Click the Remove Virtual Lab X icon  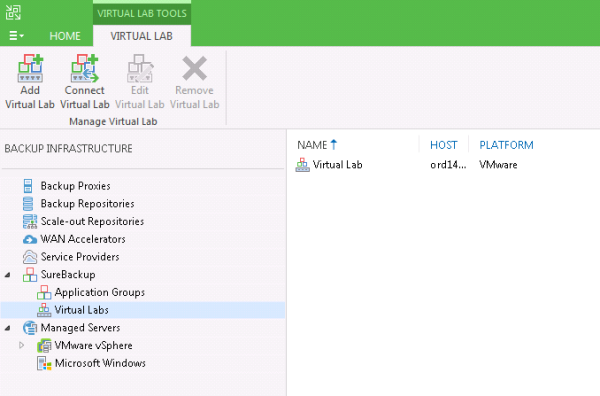click(195, 68)
